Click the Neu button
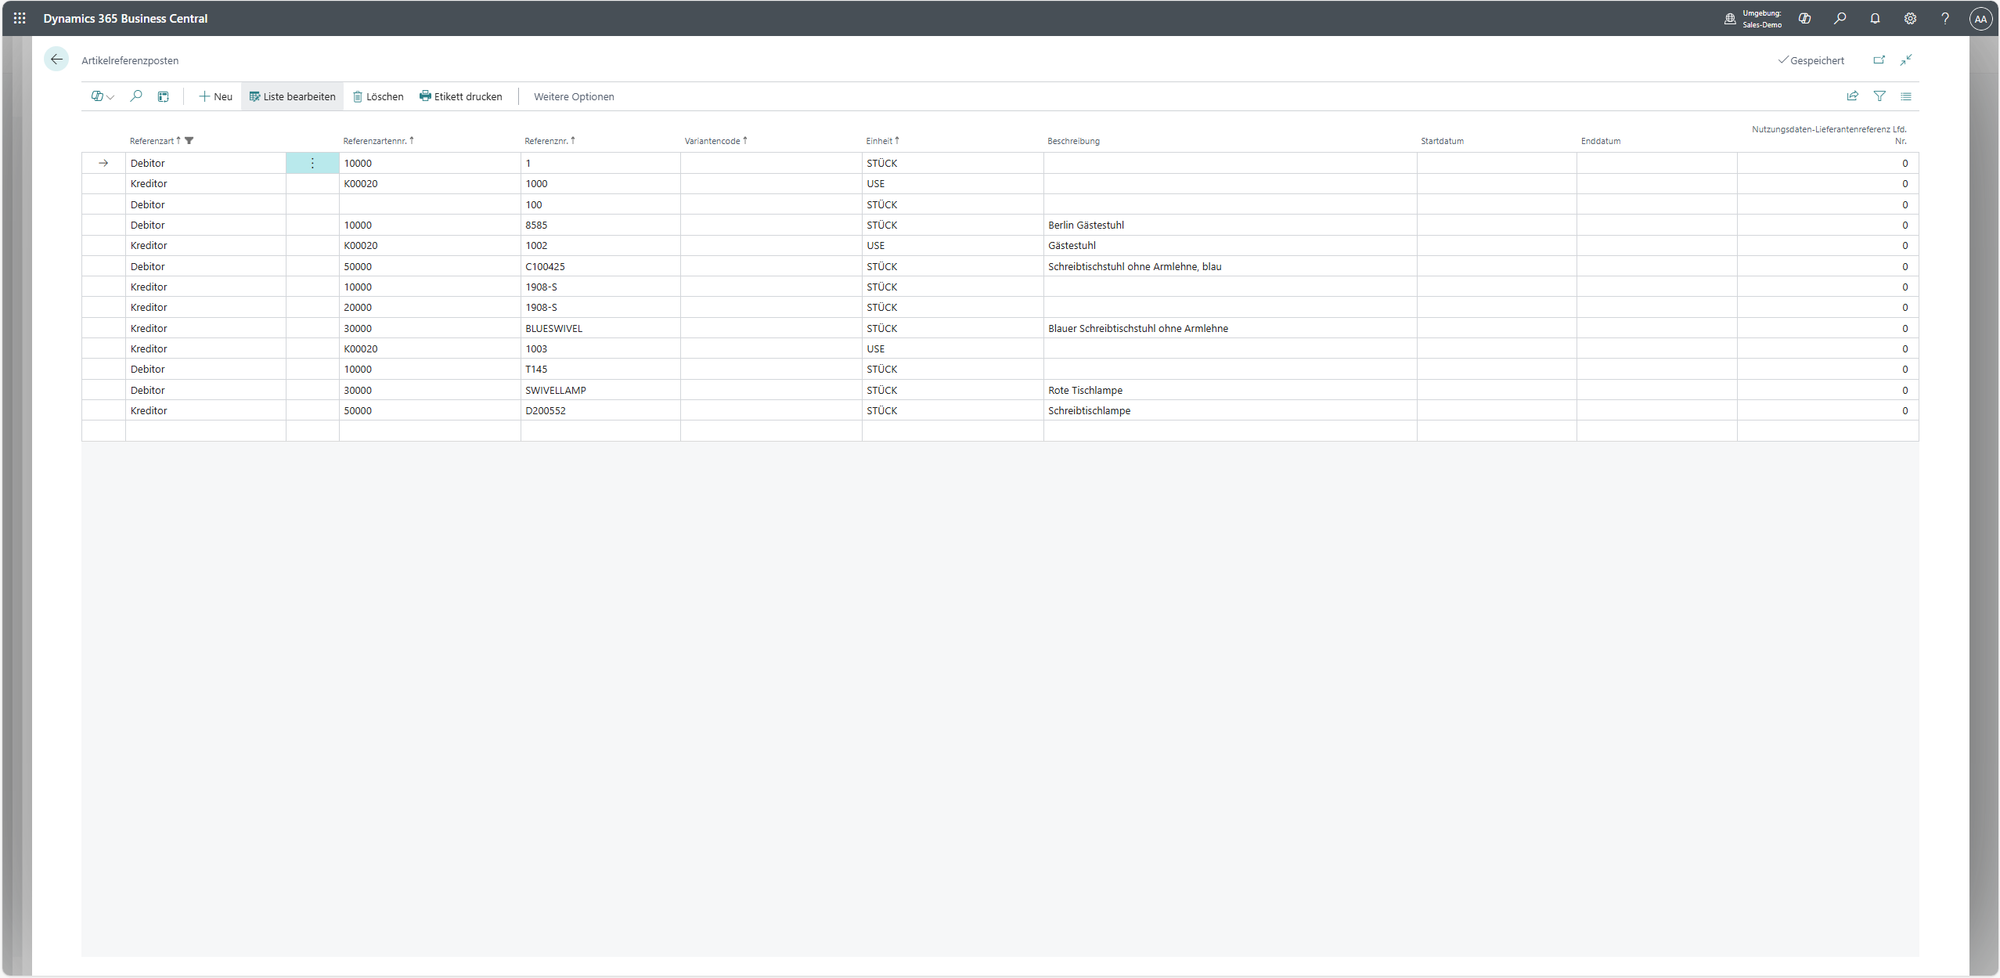The image size is (2000, 978). click(216, 97)
